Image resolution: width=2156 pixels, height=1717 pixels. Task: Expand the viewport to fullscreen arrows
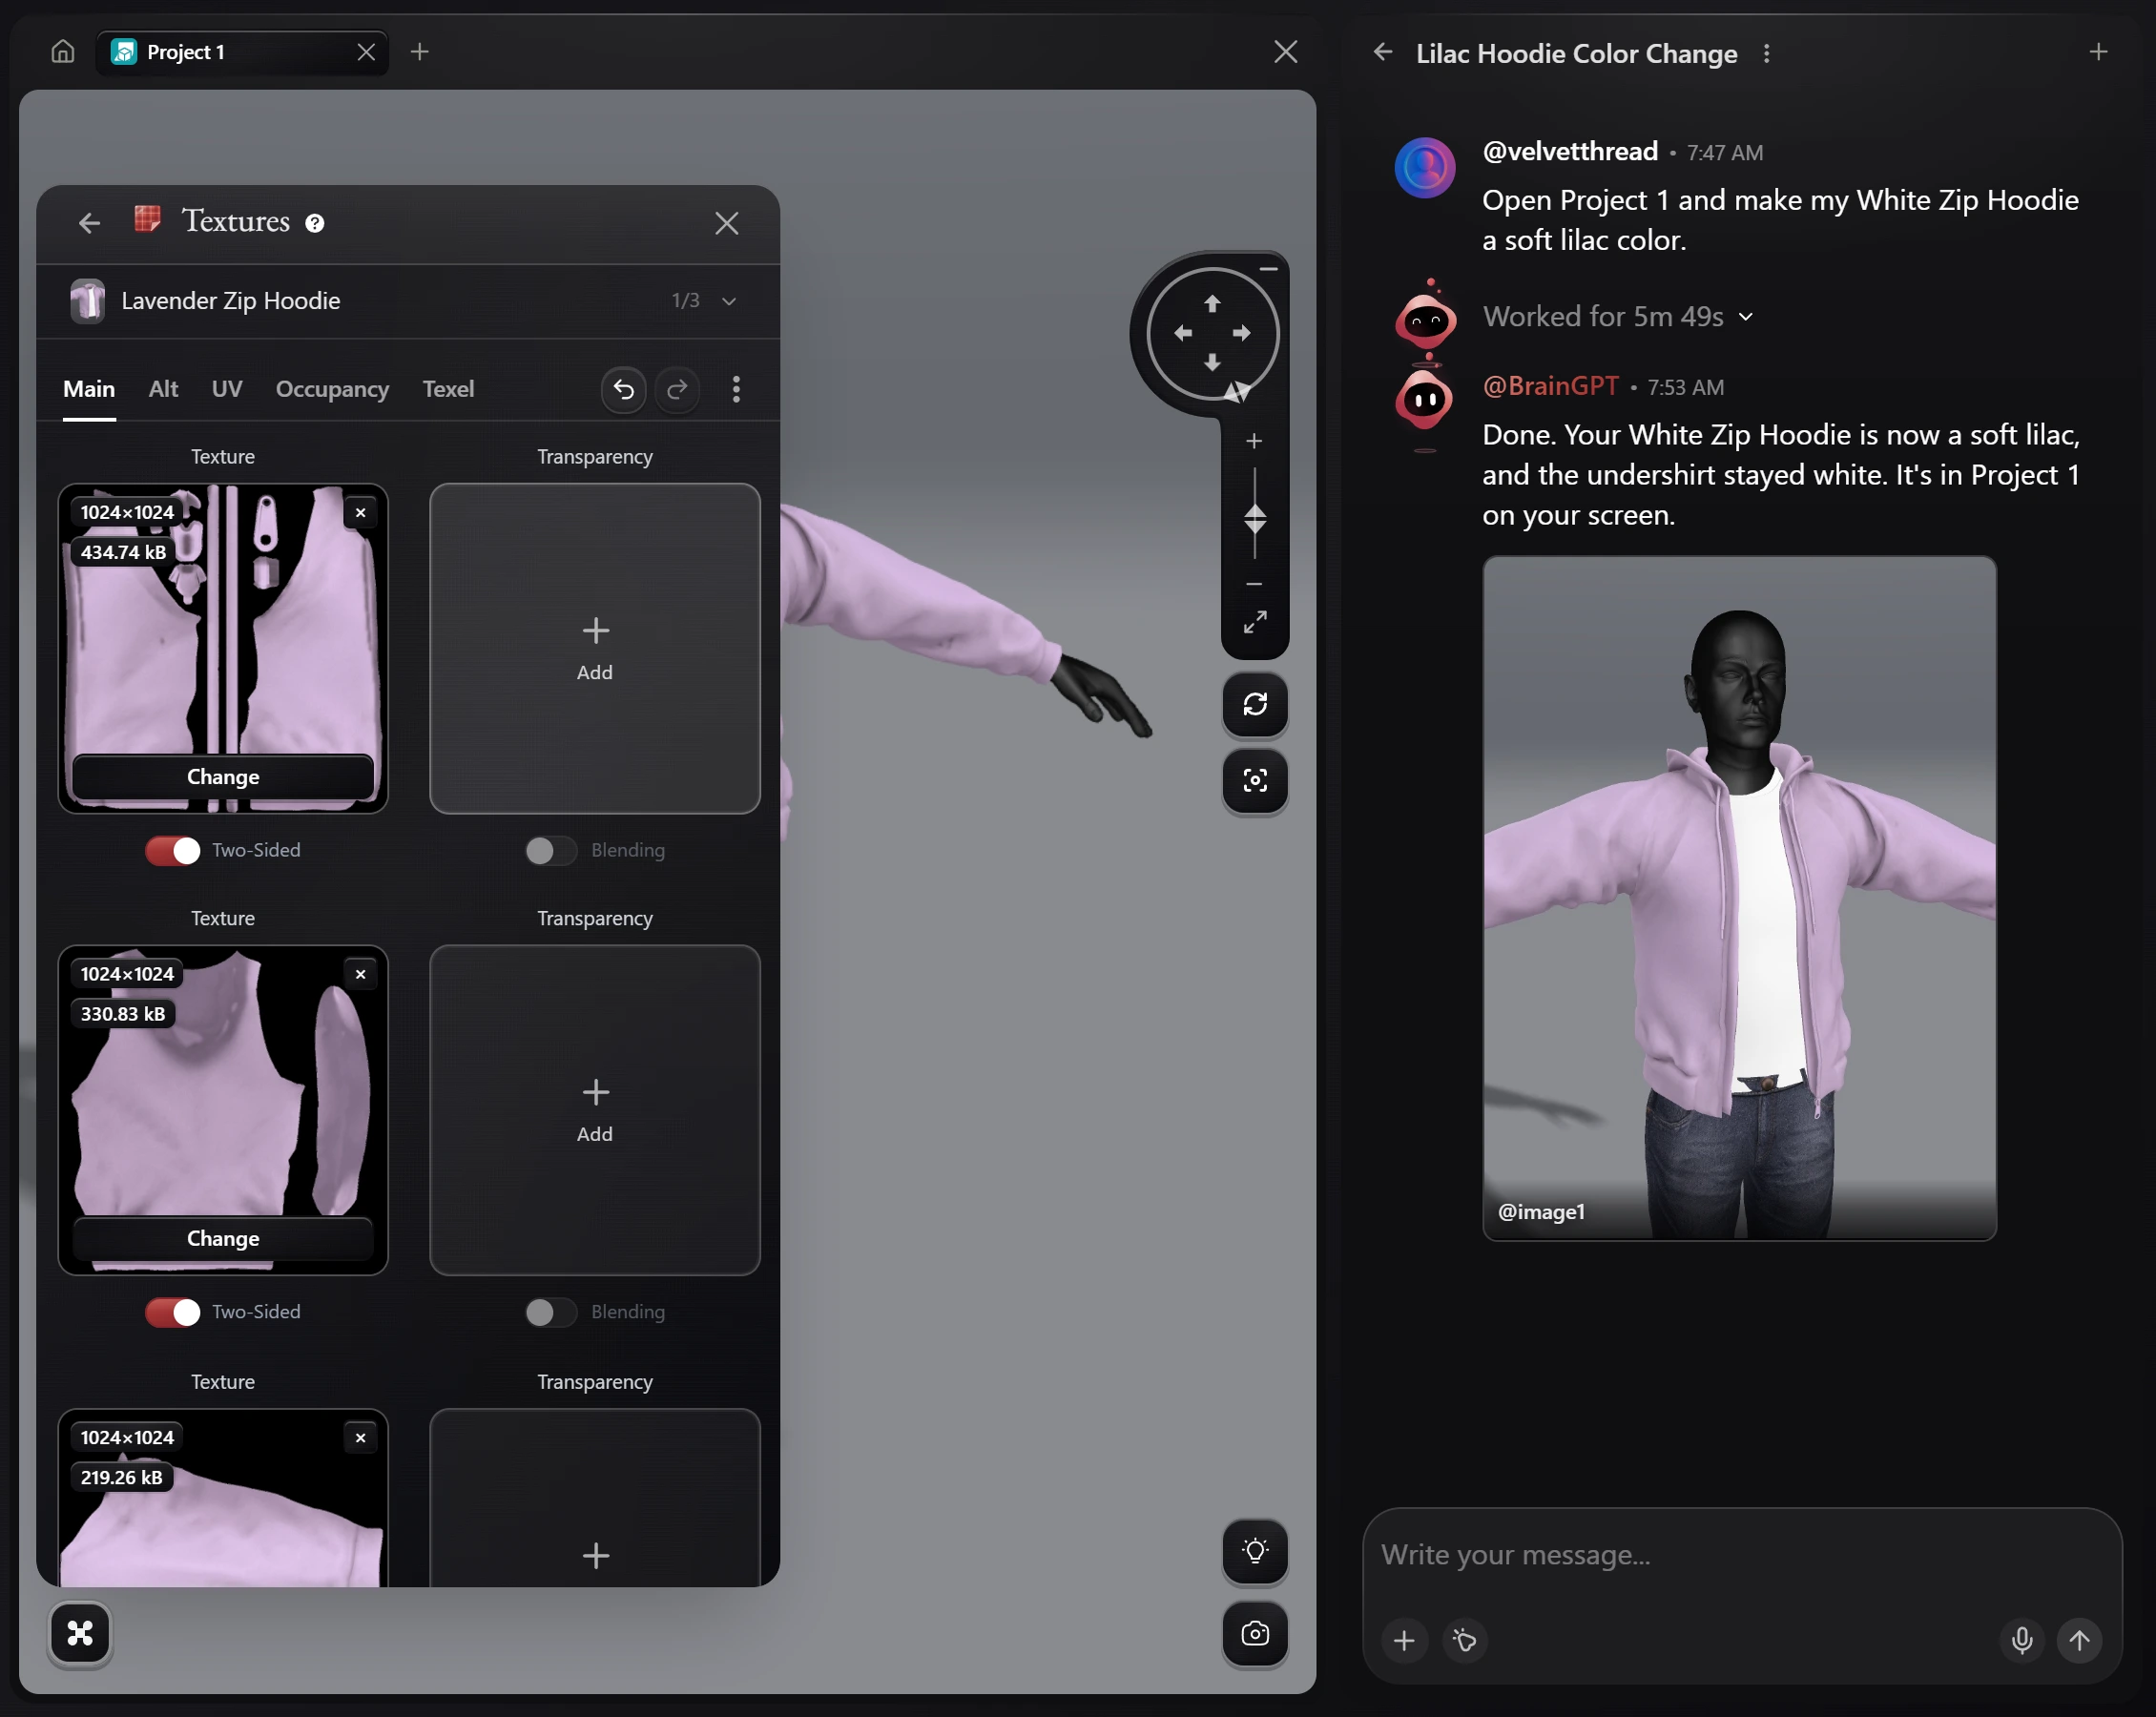[x=1255, y=622]
